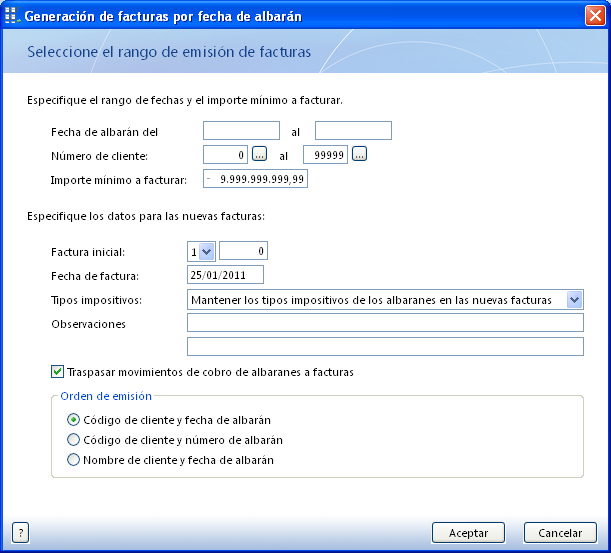This screenshot has width=611, height=553.
Task: Click the help question mark icon
Action: tap(21, 533)
